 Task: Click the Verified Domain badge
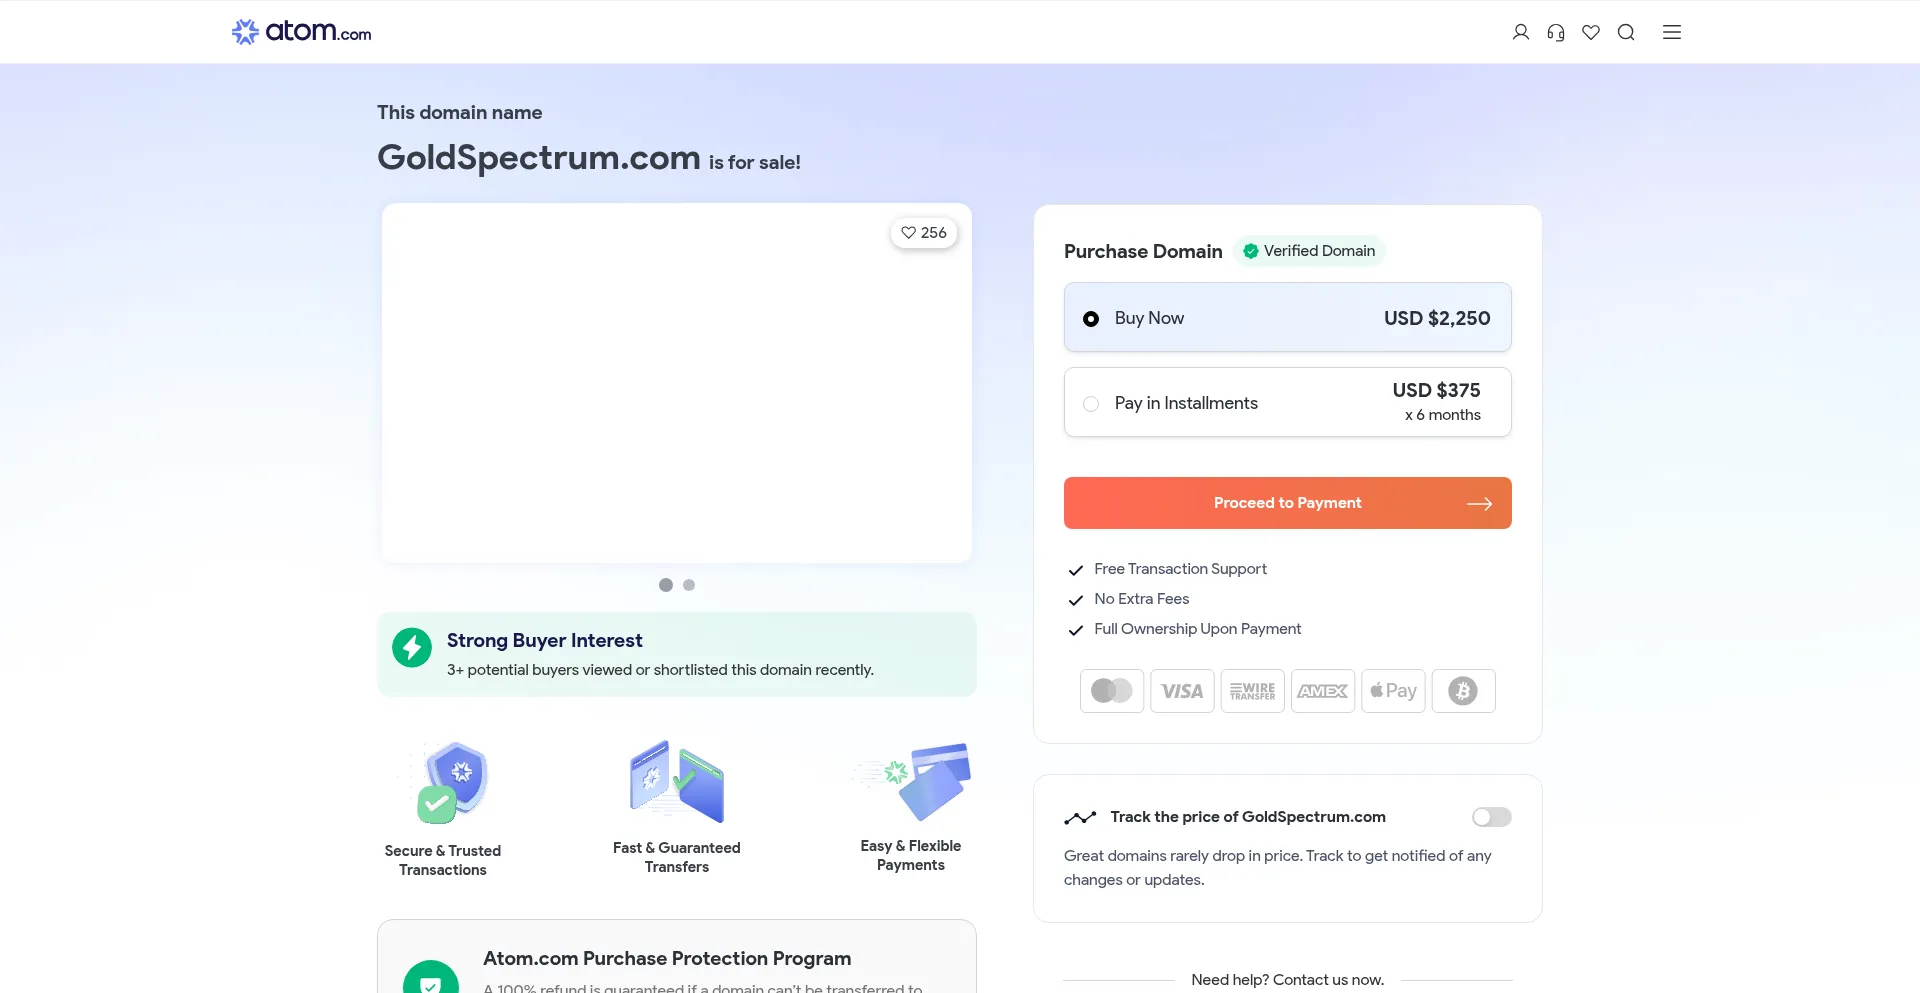coord(1309,251)
